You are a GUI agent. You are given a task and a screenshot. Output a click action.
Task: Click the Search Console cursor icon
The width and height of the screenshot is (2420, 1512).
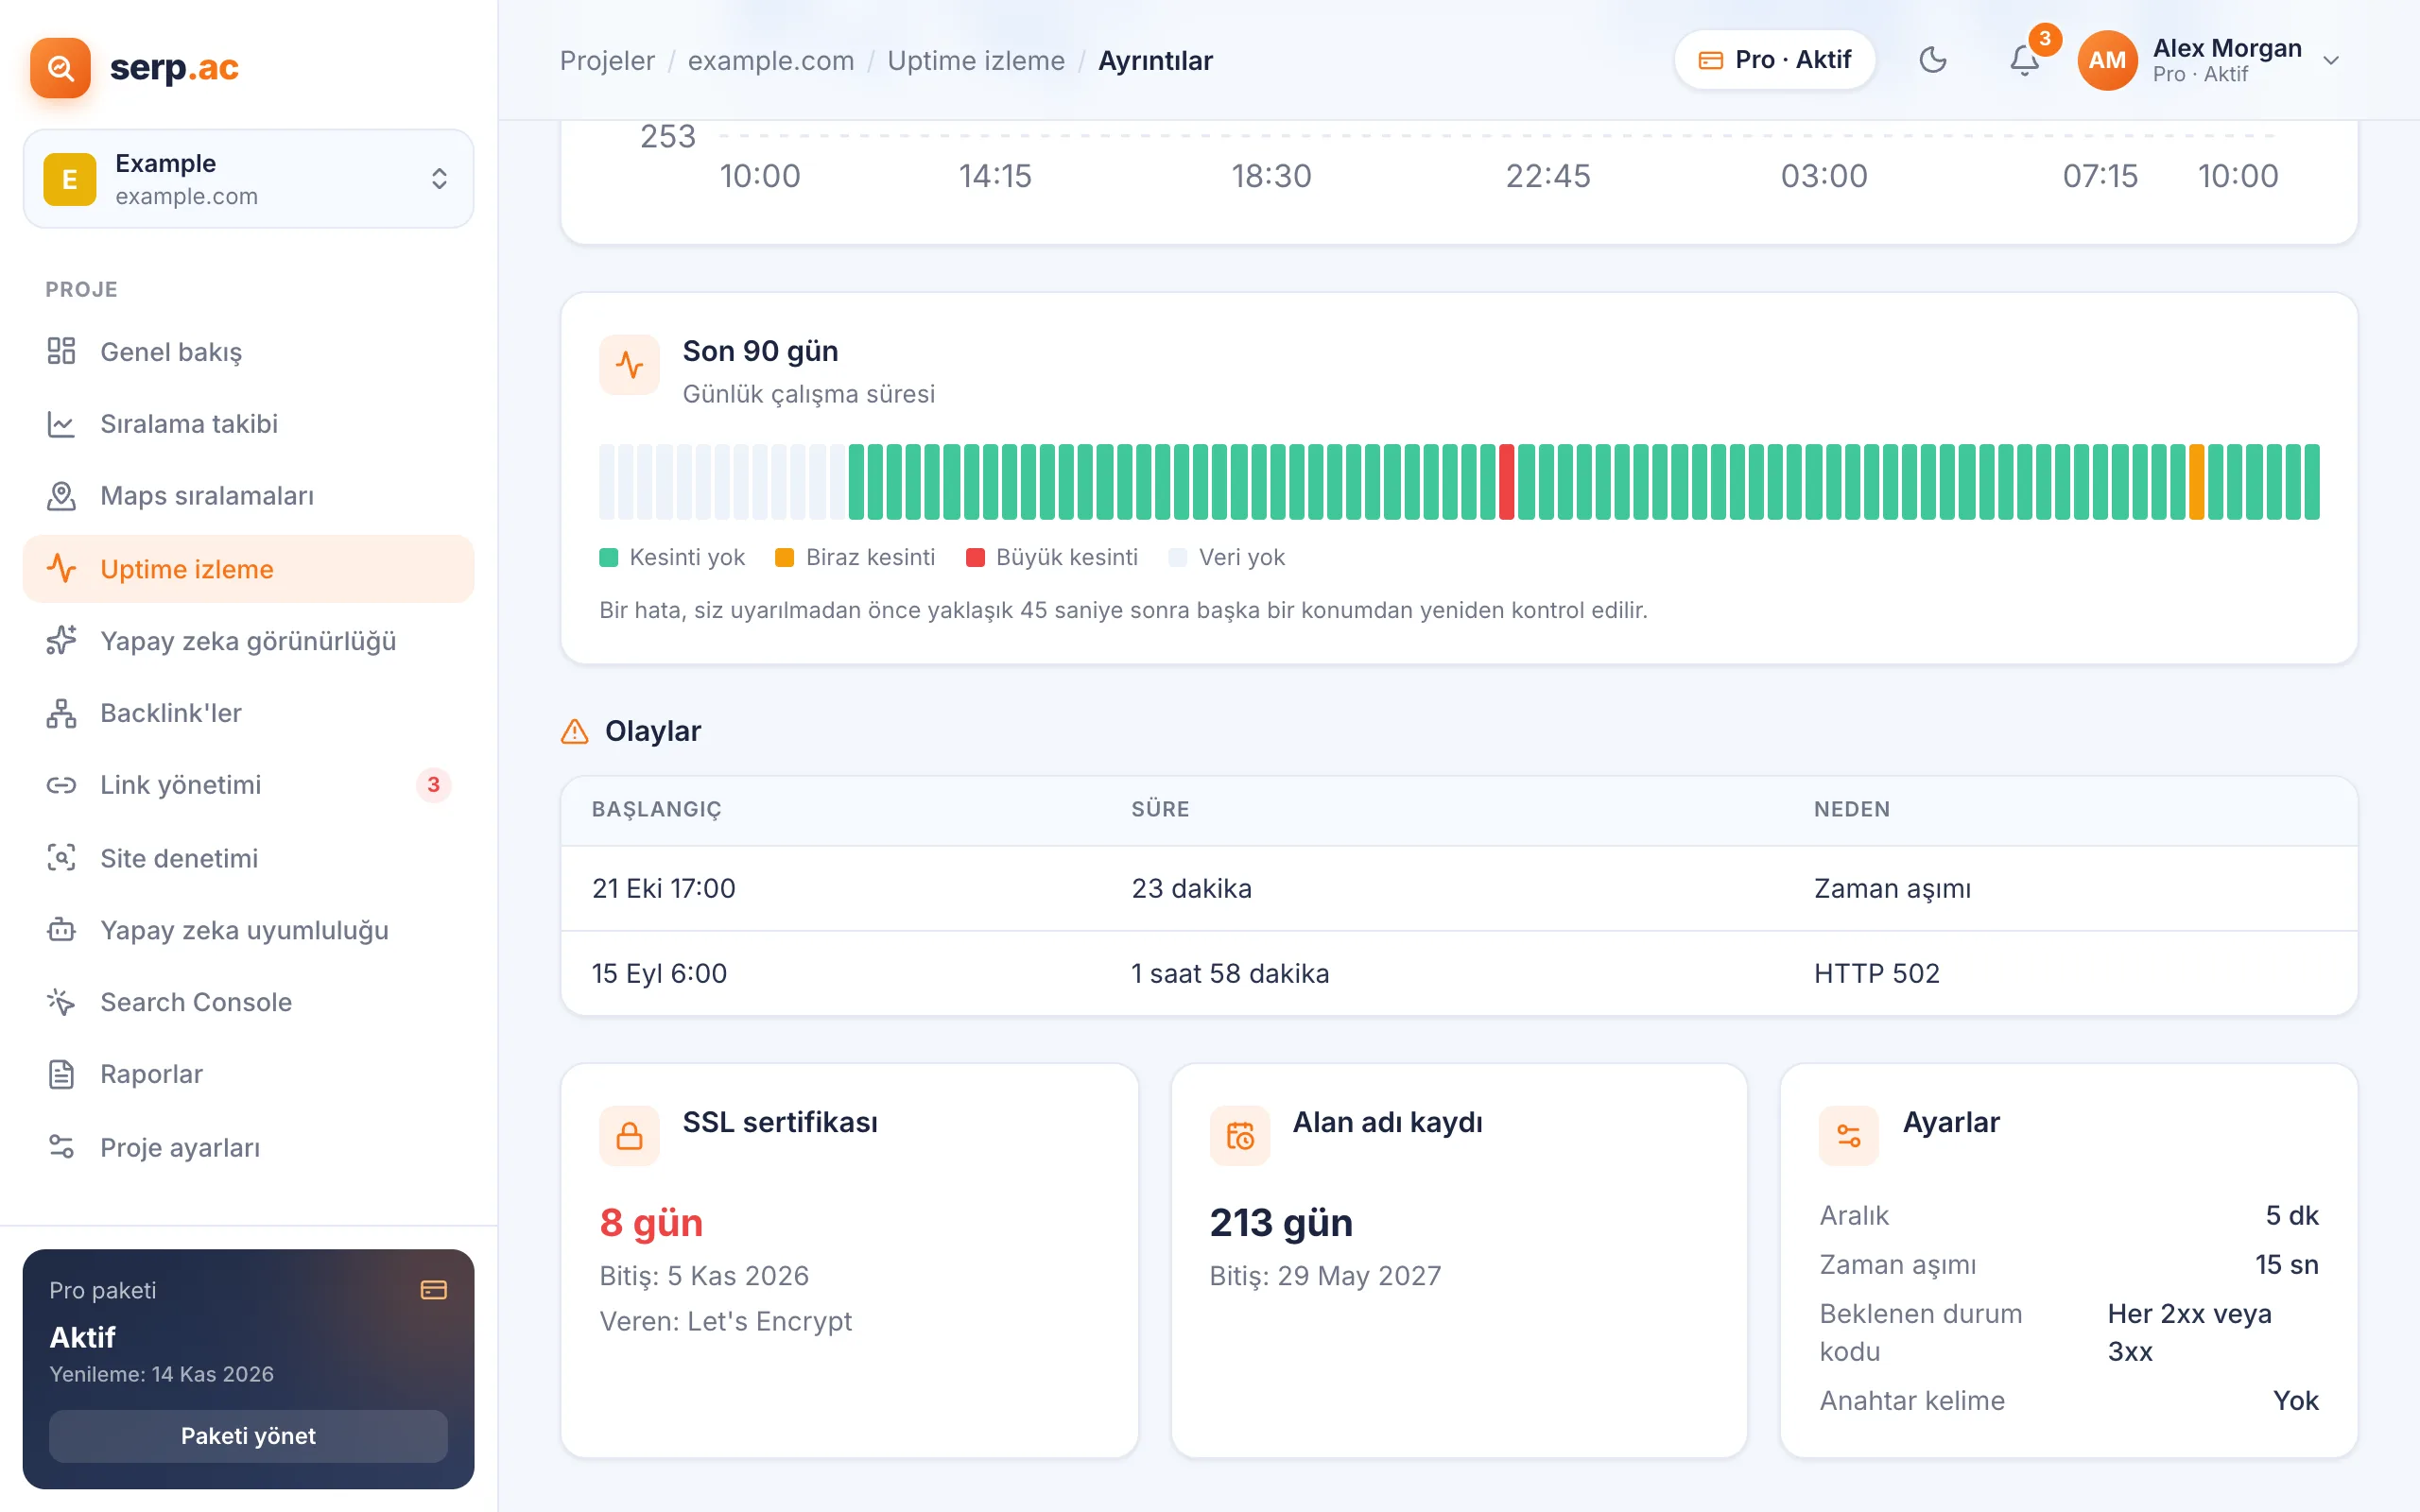tap(61, 1002)
